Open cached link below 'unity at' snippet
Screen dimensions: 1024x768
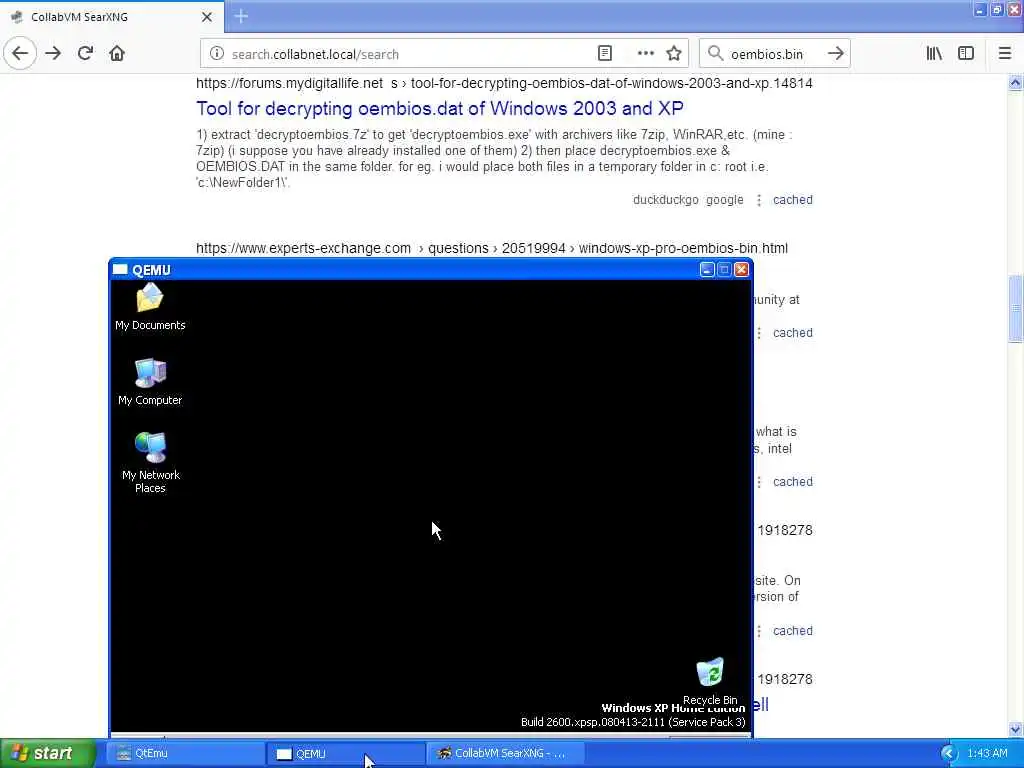(x=793, y=333)
